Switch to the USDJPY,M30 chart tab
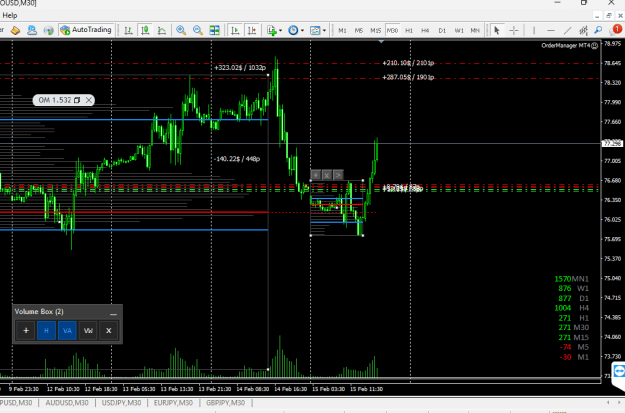Viewport: 625px width, 413px height. pyautogui.click(x=121, y=403)
